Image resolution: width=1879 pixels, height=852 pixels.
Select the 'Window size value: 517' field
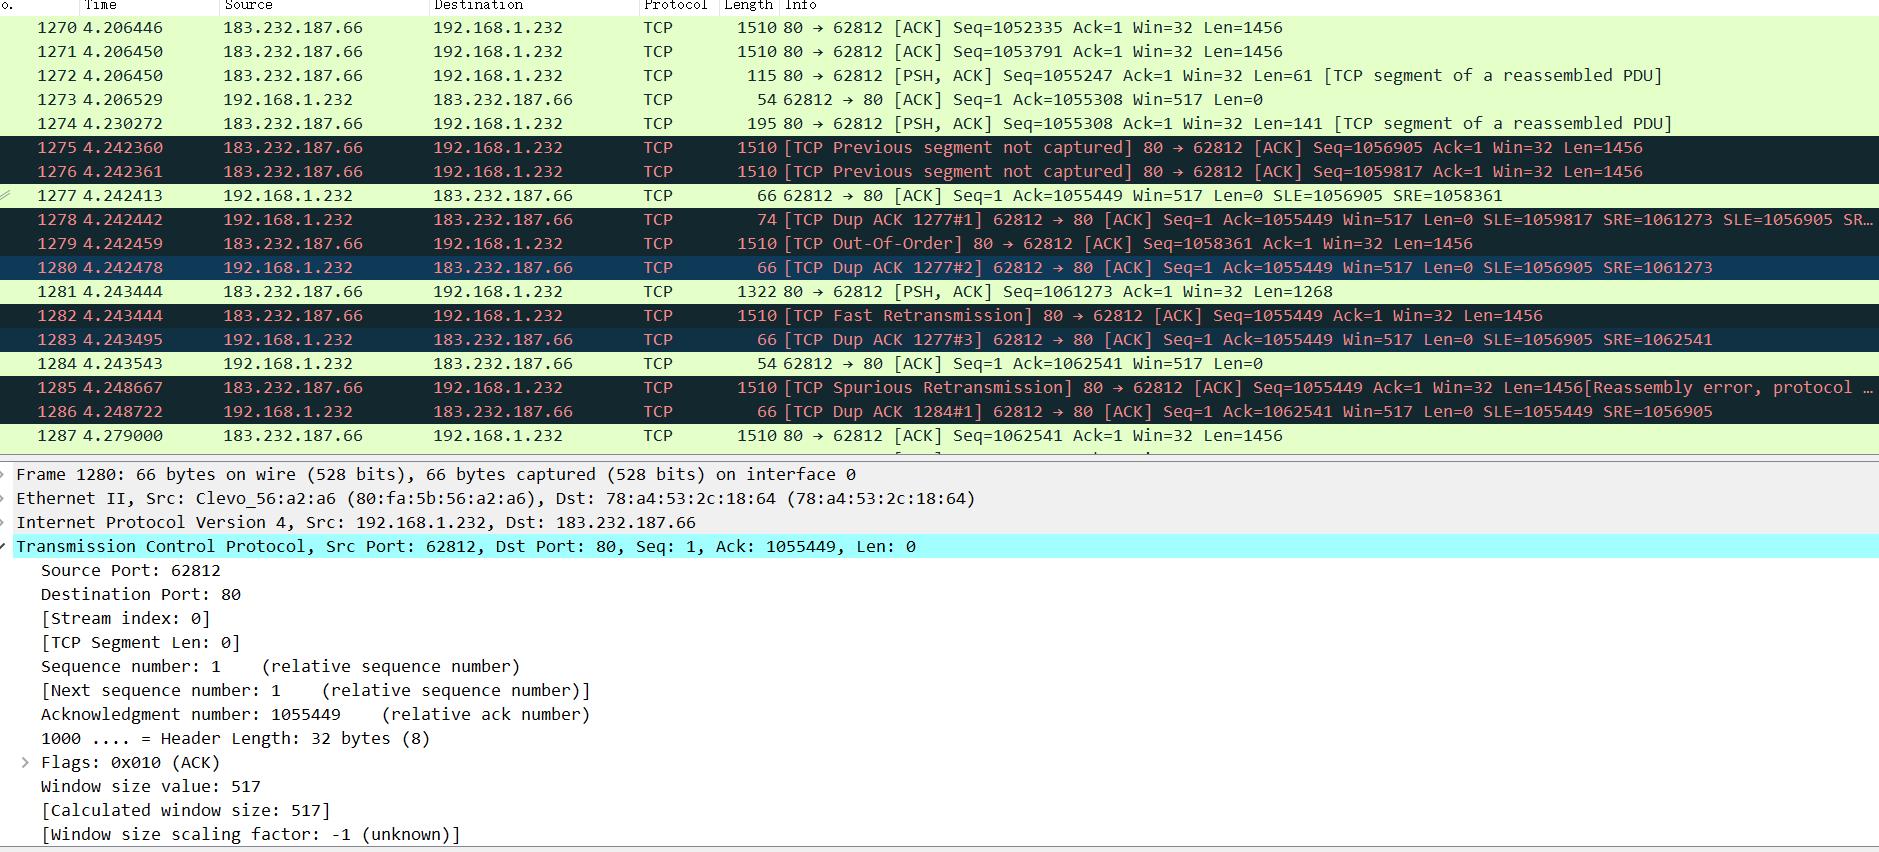[151, 787]
